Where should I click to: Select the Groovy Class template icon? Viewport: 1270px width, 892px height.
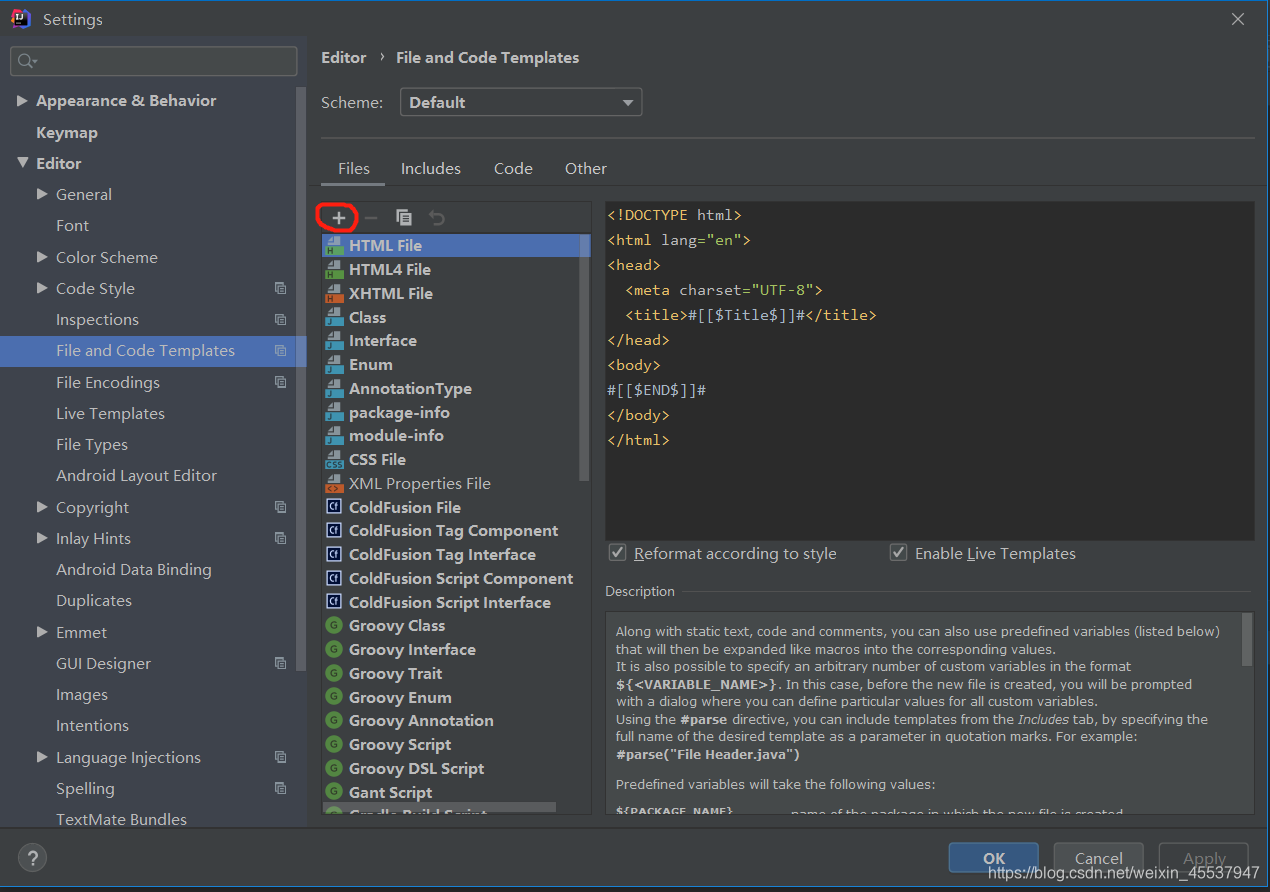334,626
